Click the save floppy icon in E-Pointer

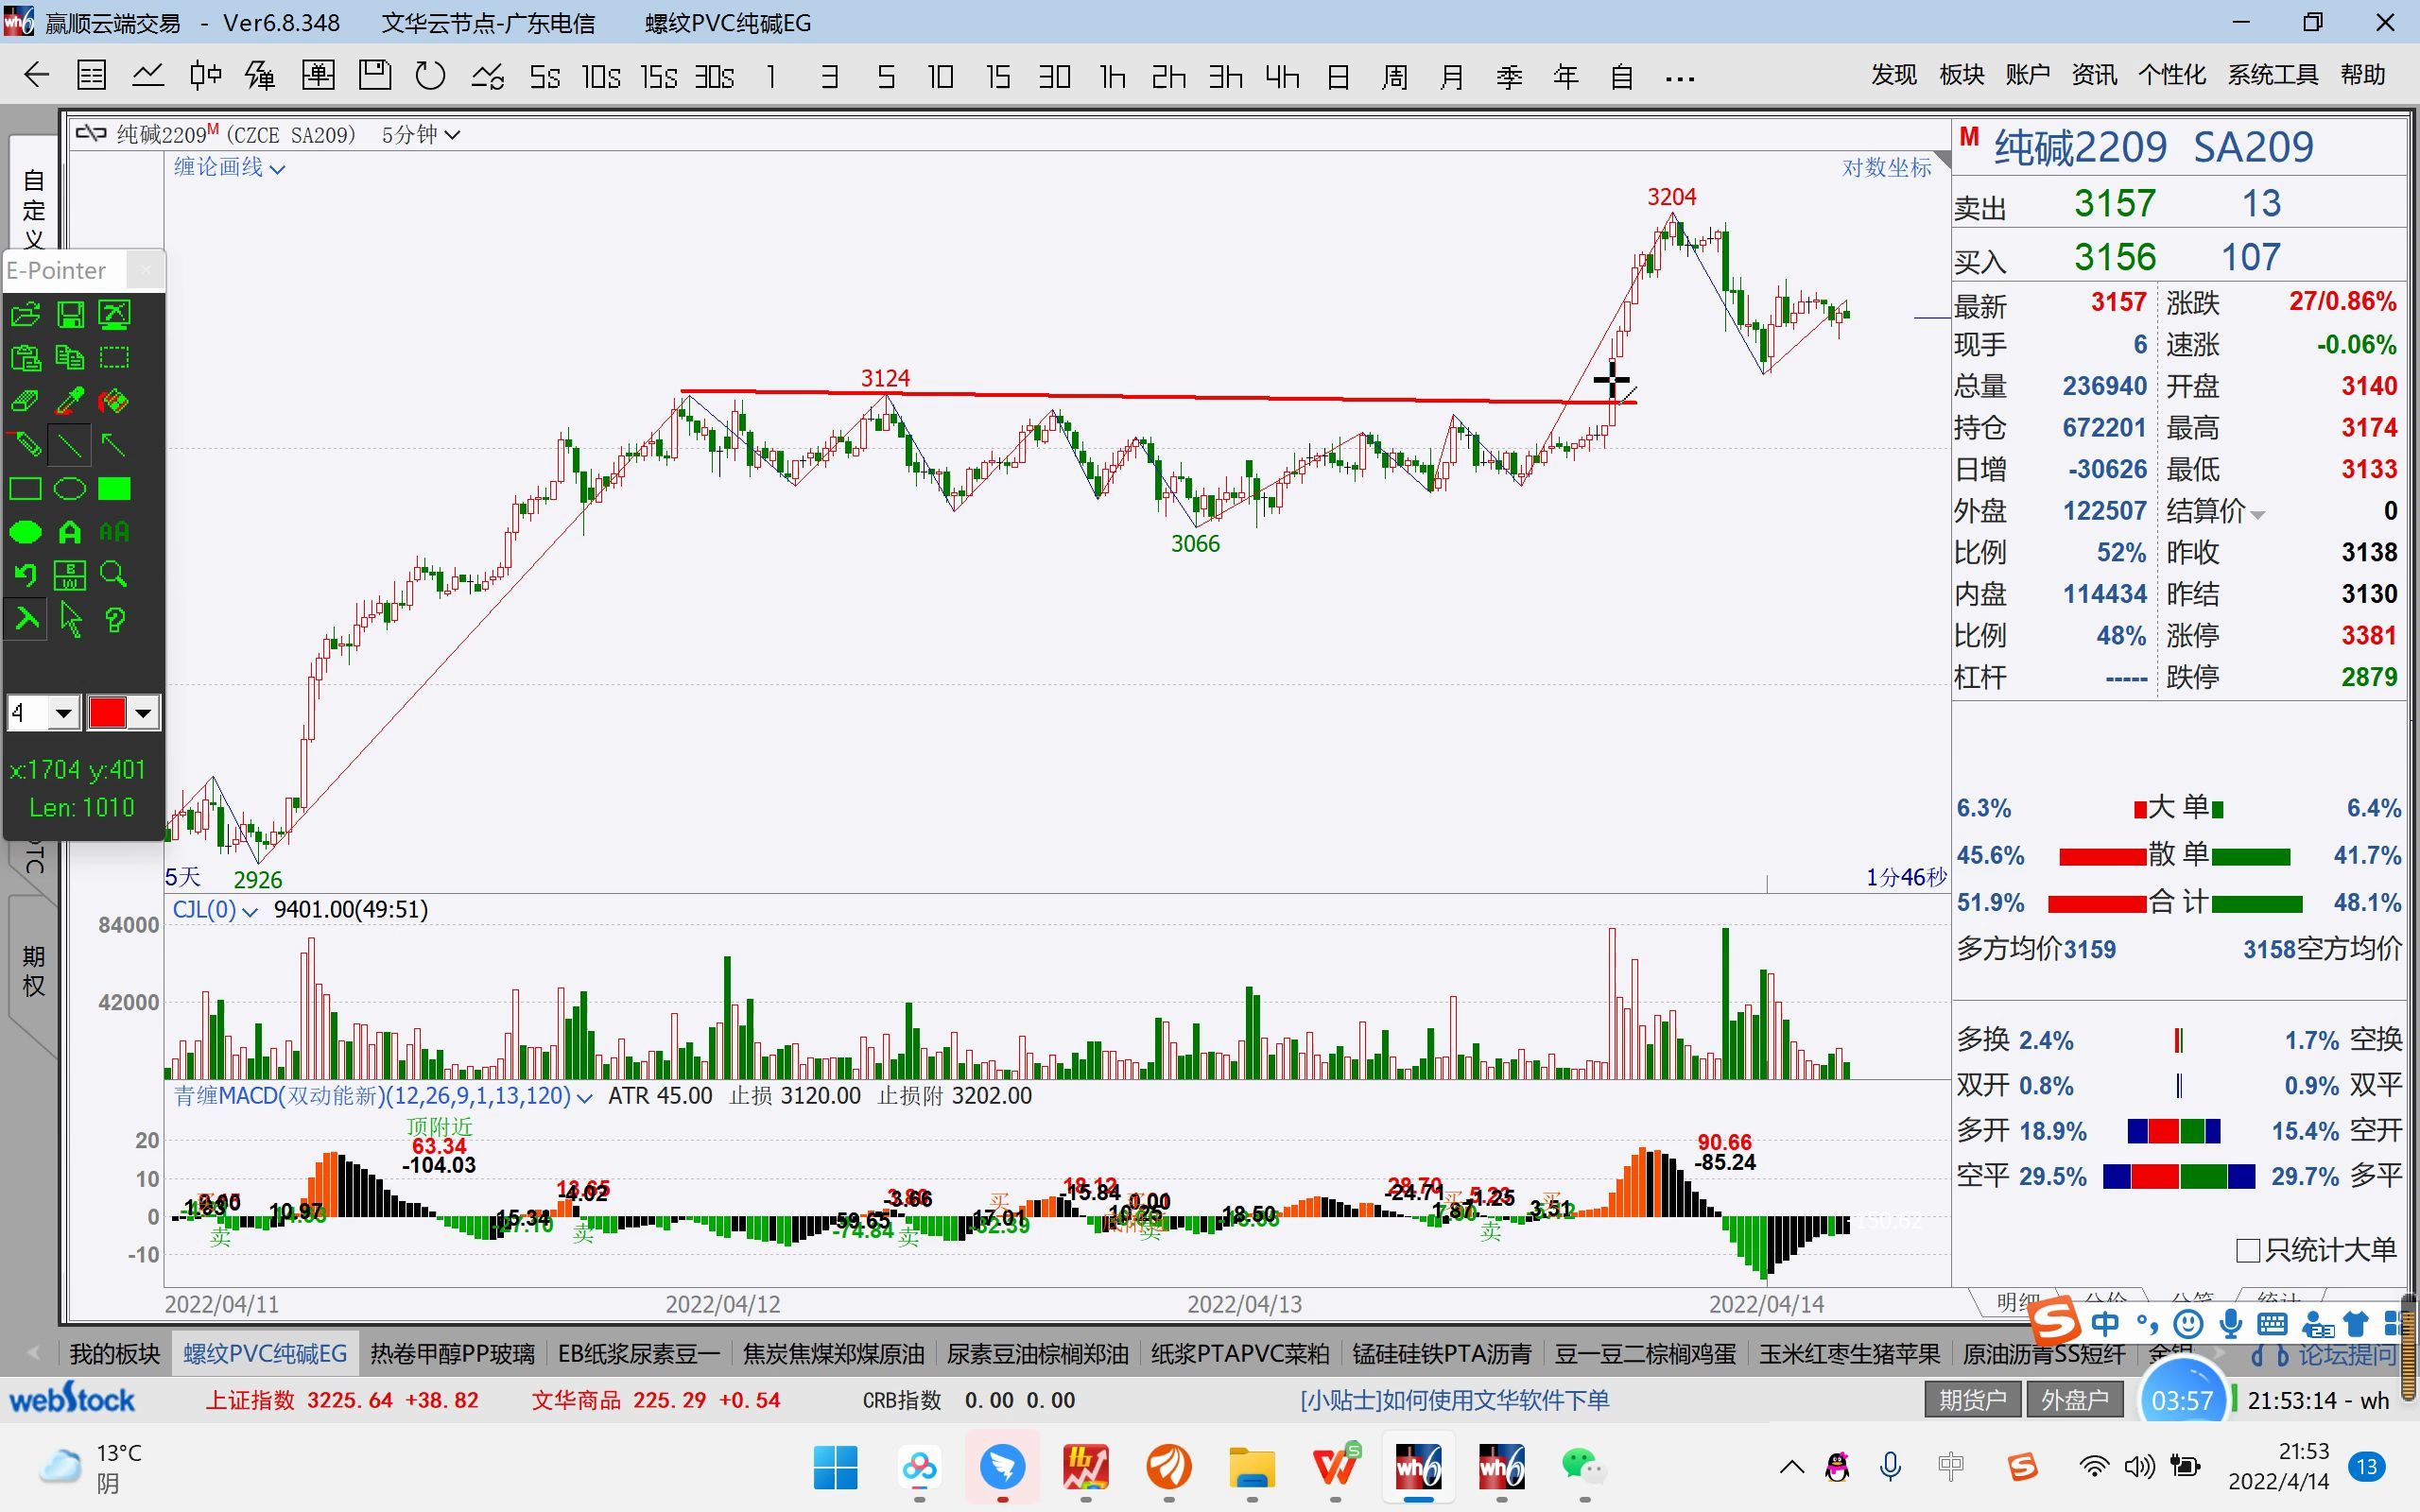(70, 315)
